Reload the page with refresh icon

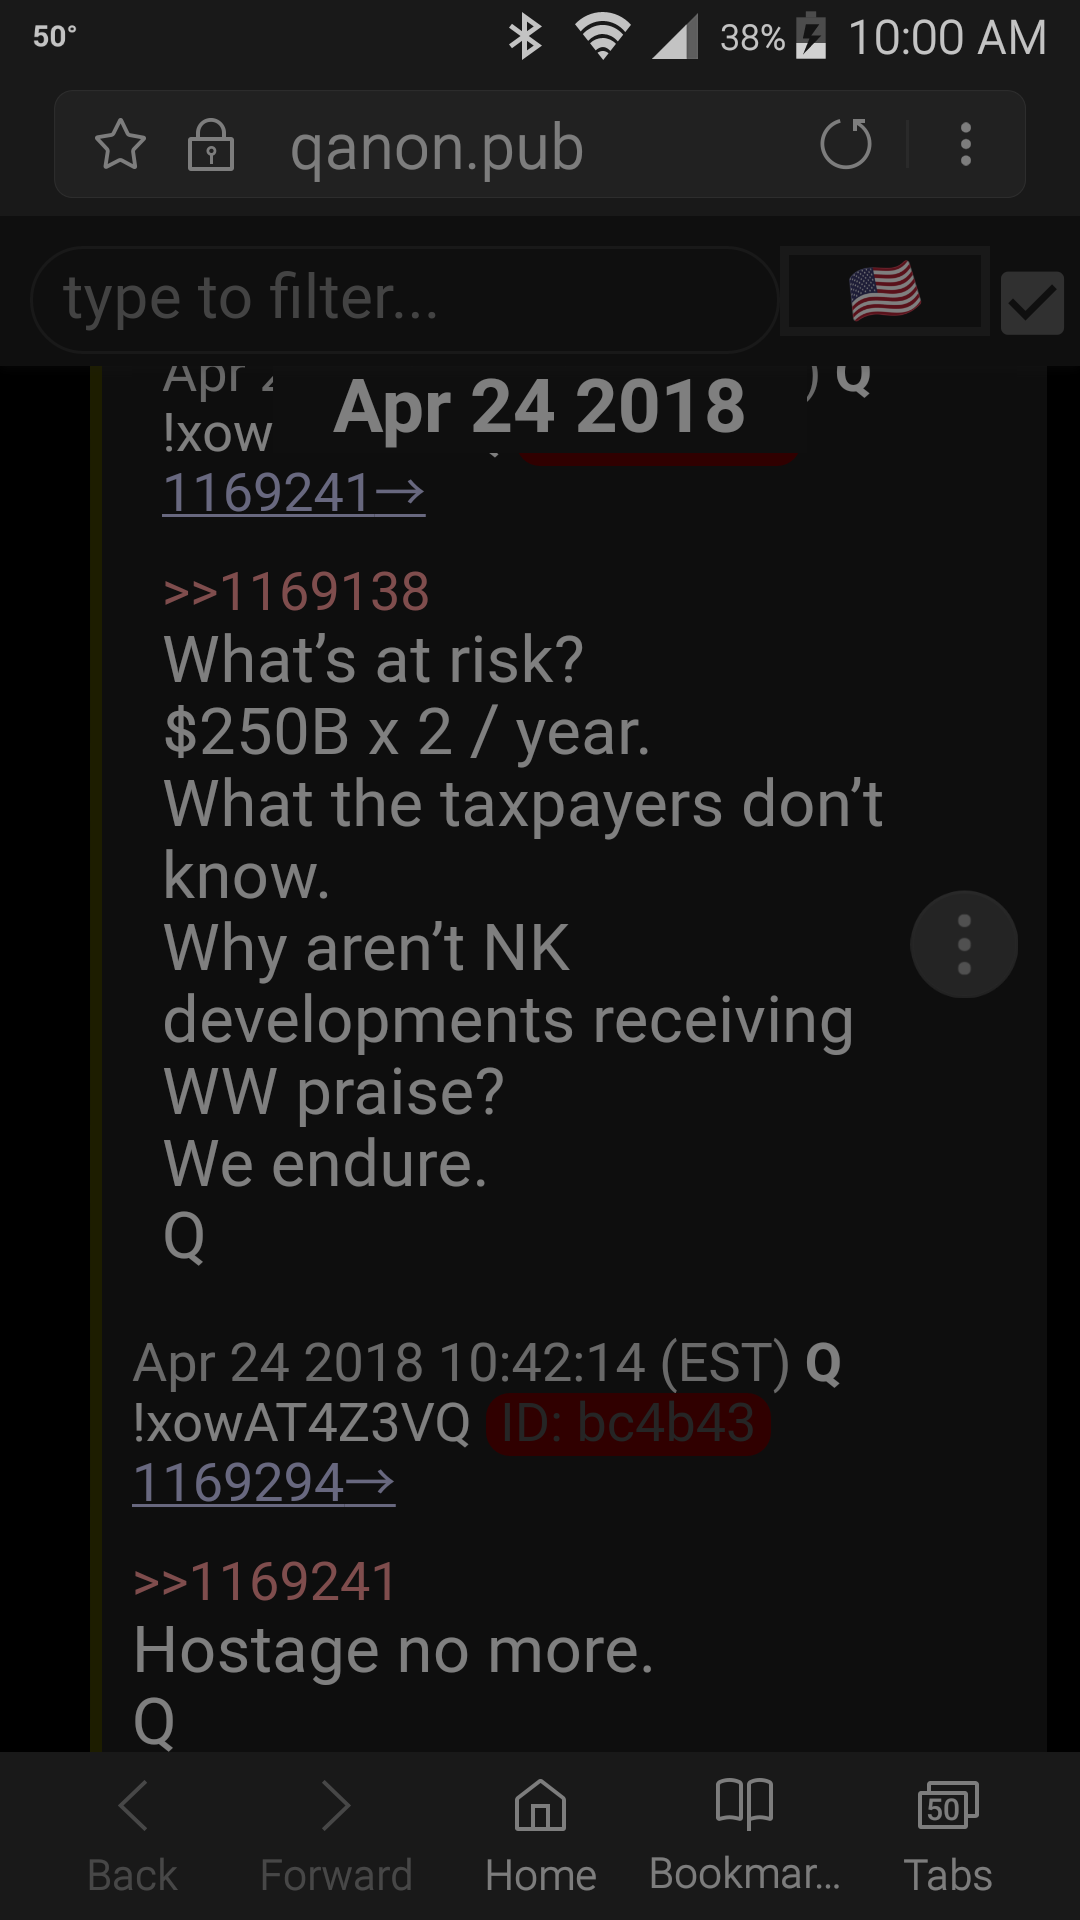click(846, 144)
